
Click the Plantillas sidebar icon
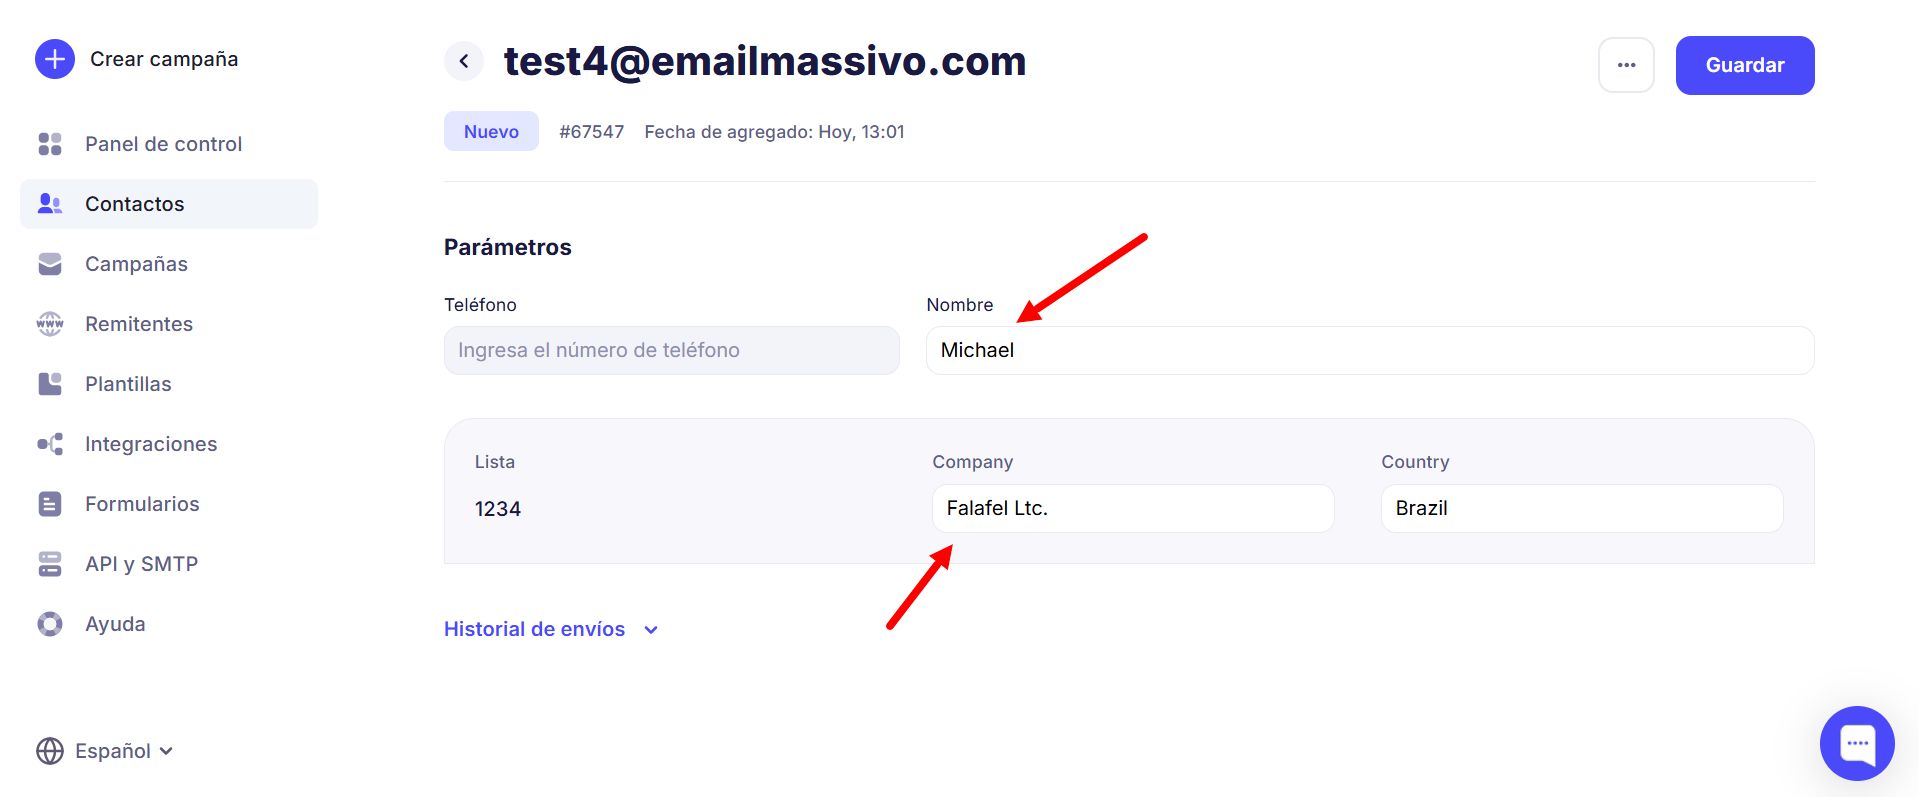tap(50, 384)
